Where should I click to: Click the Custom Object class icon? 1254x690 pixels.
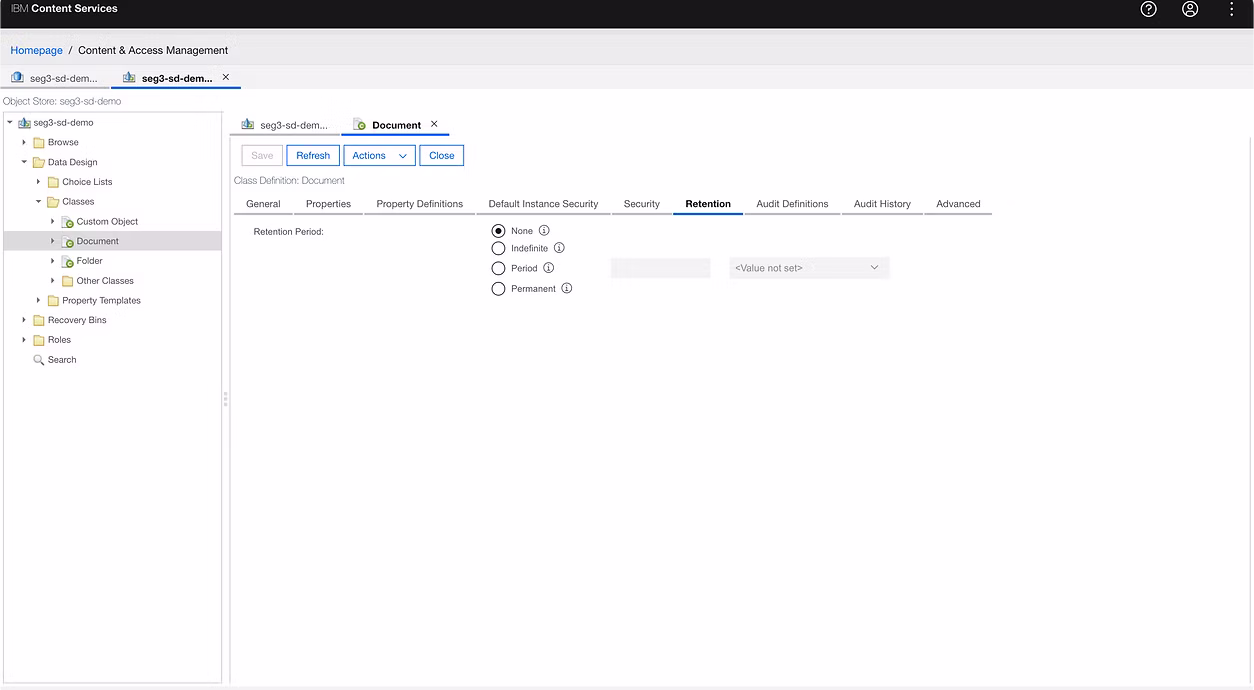68,222
